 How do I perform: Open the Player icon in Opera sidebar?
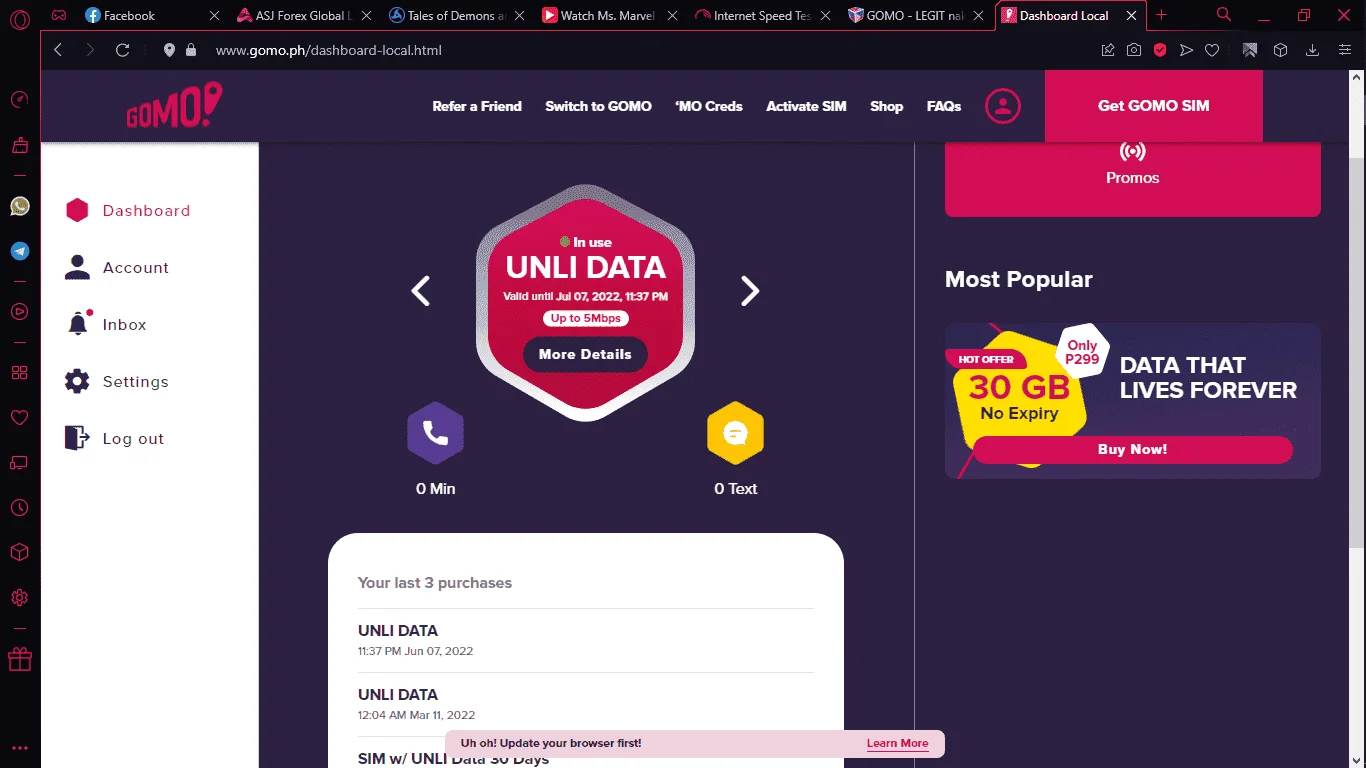click(x=19, y=311)
